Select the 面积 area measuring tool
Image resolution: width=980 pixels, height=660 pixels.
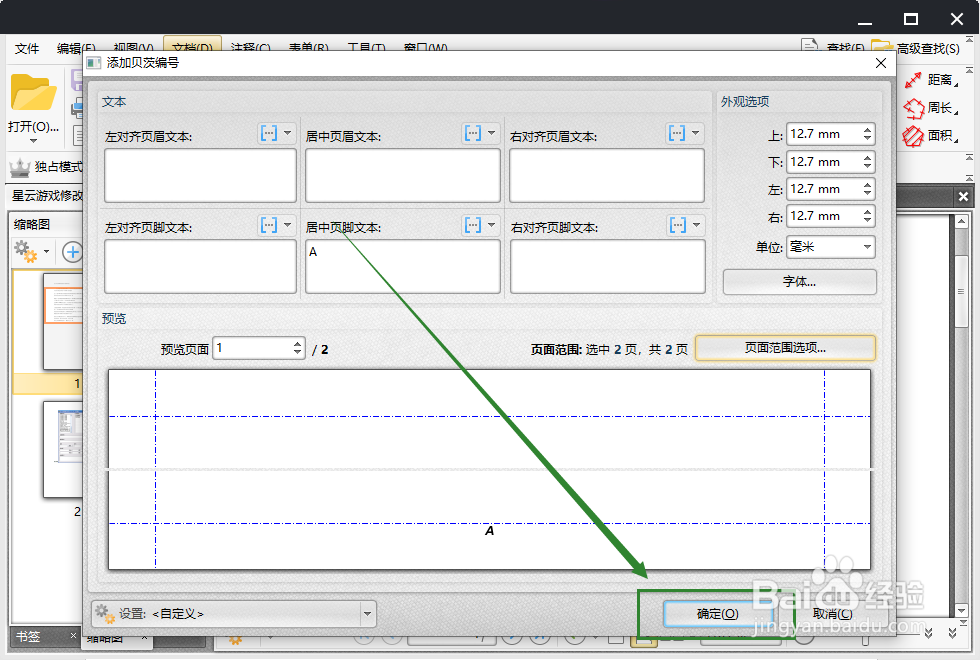tap(931, 136)
